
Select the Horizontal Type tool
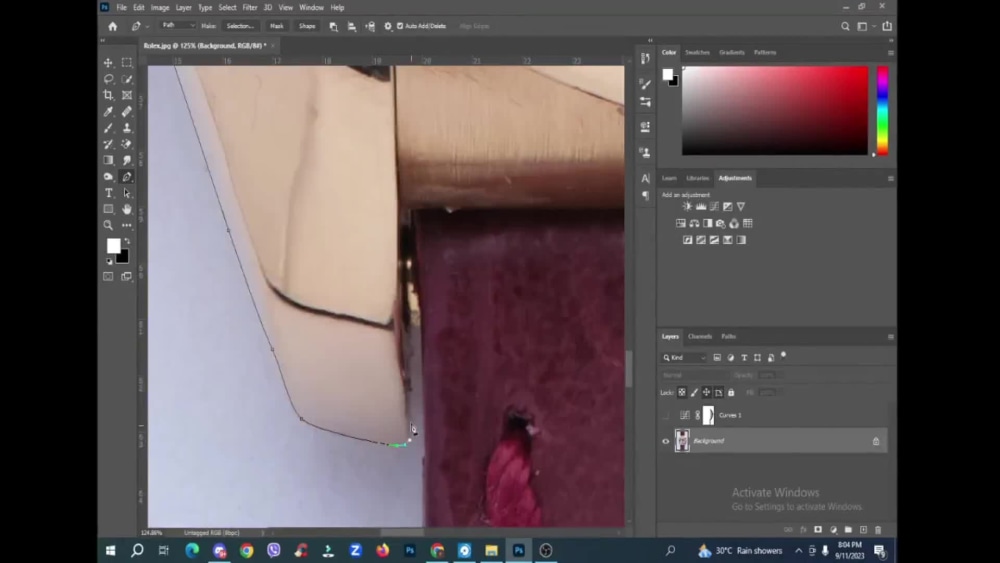pos(108,193)
